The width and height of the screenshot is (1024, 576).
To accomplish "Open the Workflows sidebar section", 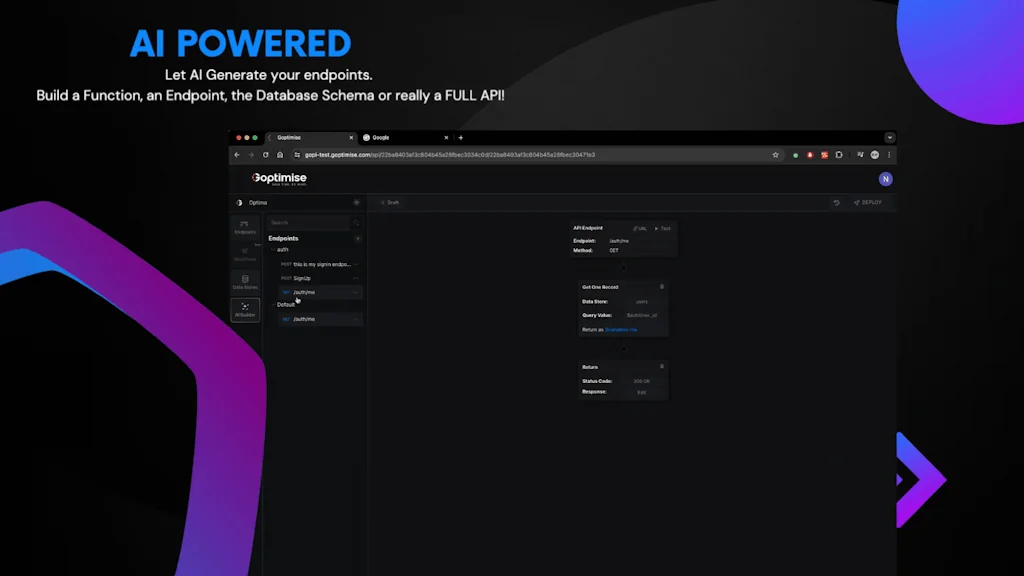I will click(x=245, y=254).
